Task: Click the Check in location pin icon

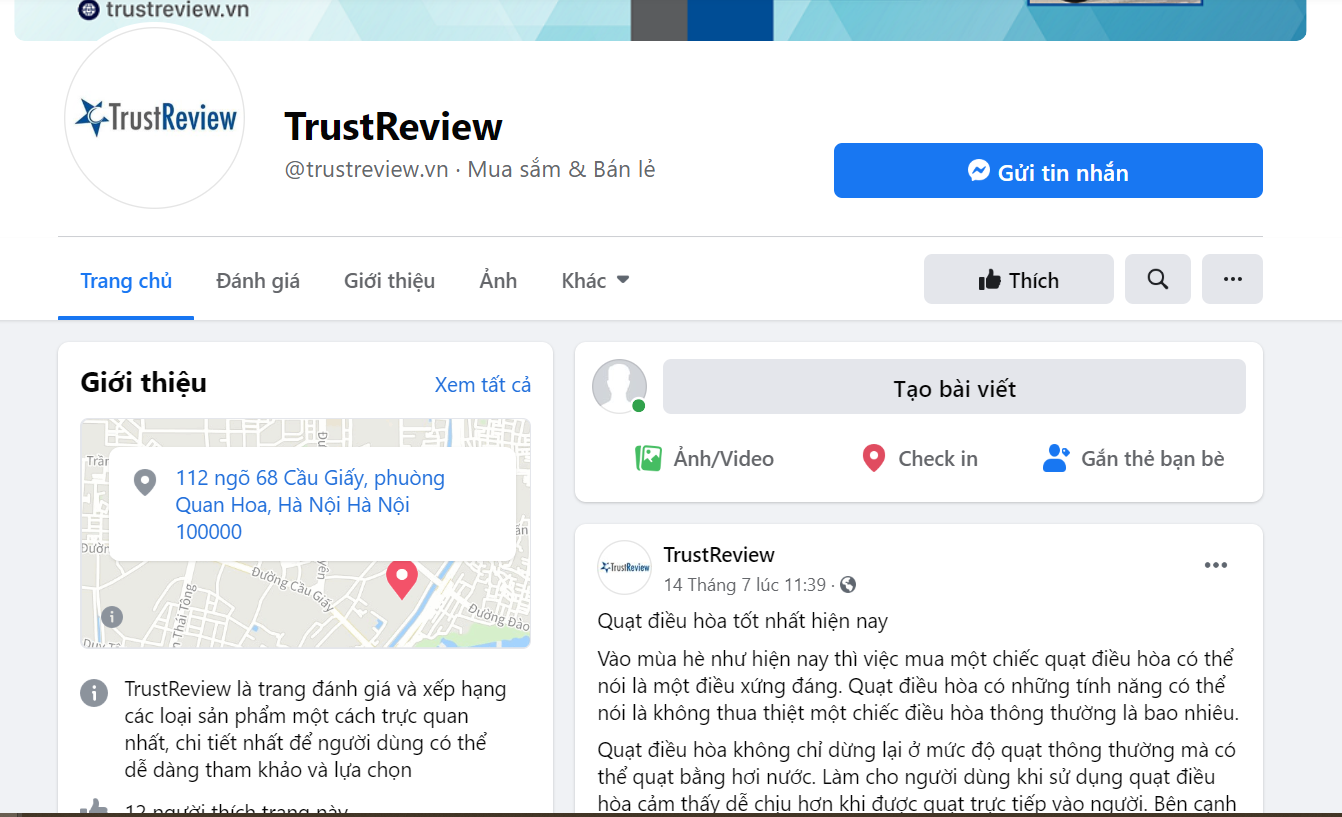Action: [x=874, y=459]
